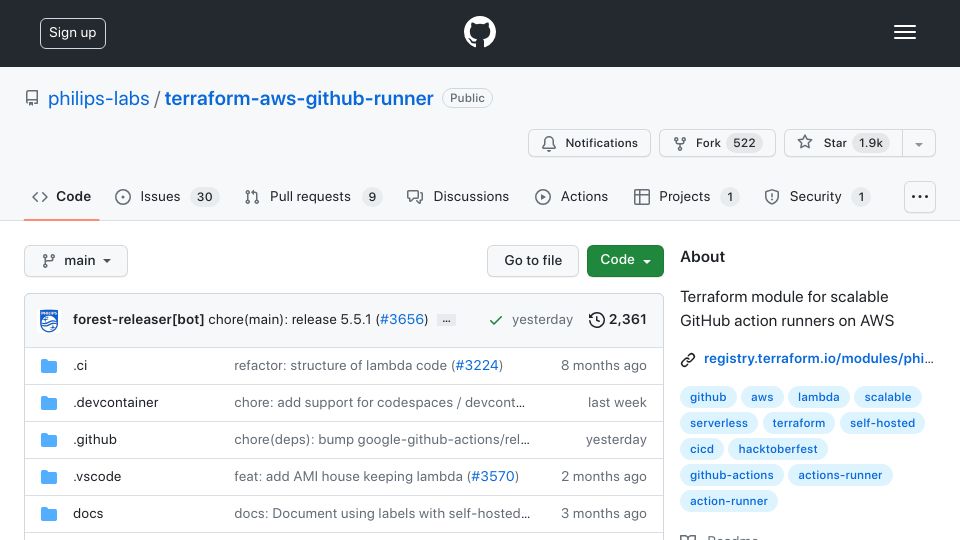
Task: Click the link chain icon in About
Action: tap(688, 359)
